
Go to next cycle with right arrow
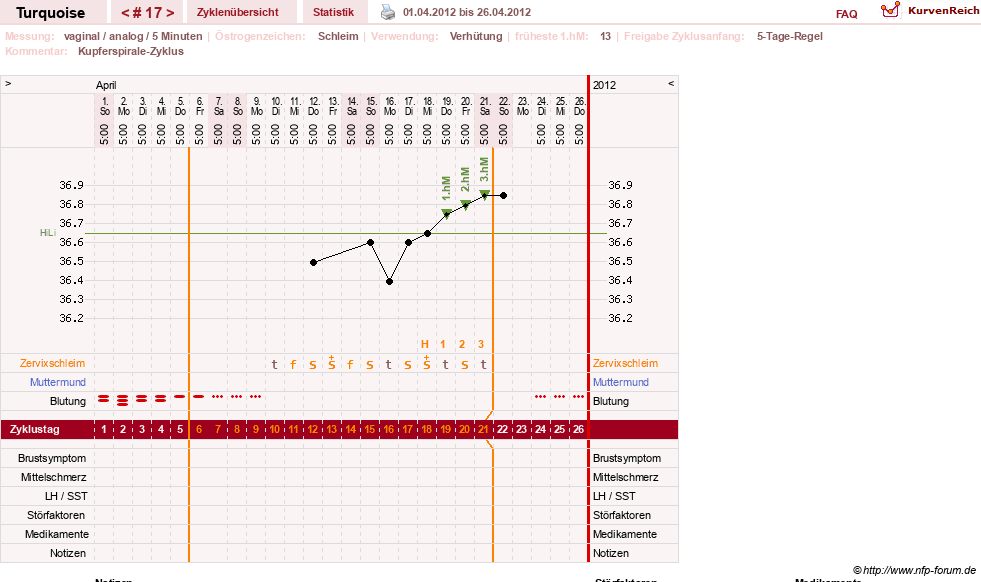tap(170, 13)
